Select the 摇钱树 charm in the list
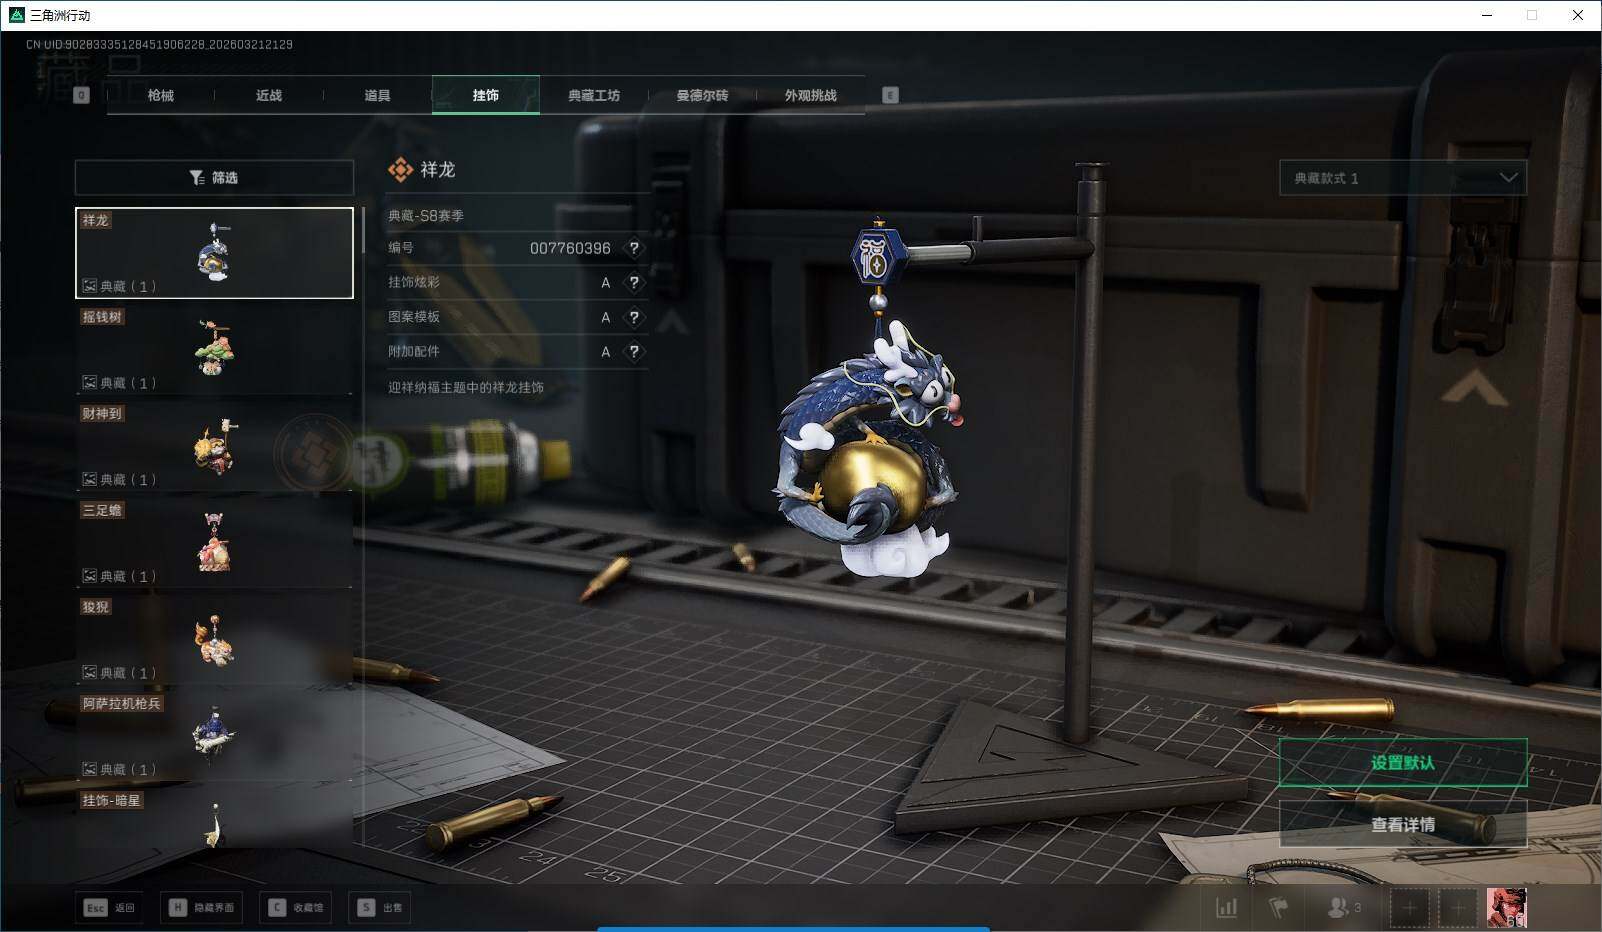 [x=214, y=350]
